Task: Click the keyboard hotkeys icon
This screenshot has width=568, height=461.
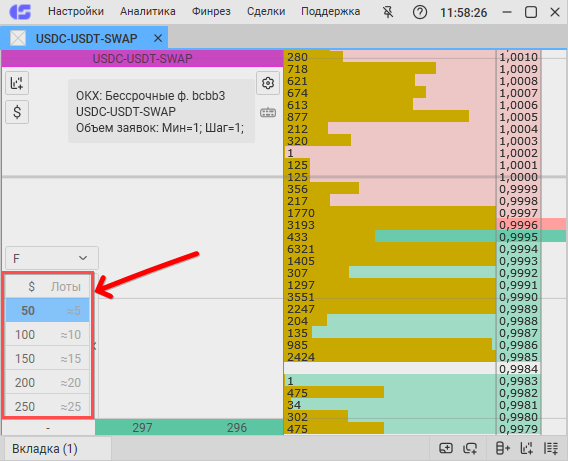Action: (268, 113)
